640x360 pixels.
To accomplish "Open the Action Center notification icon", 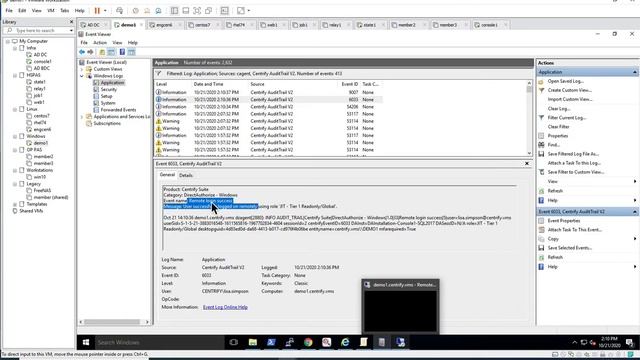I will coord(629,342).
